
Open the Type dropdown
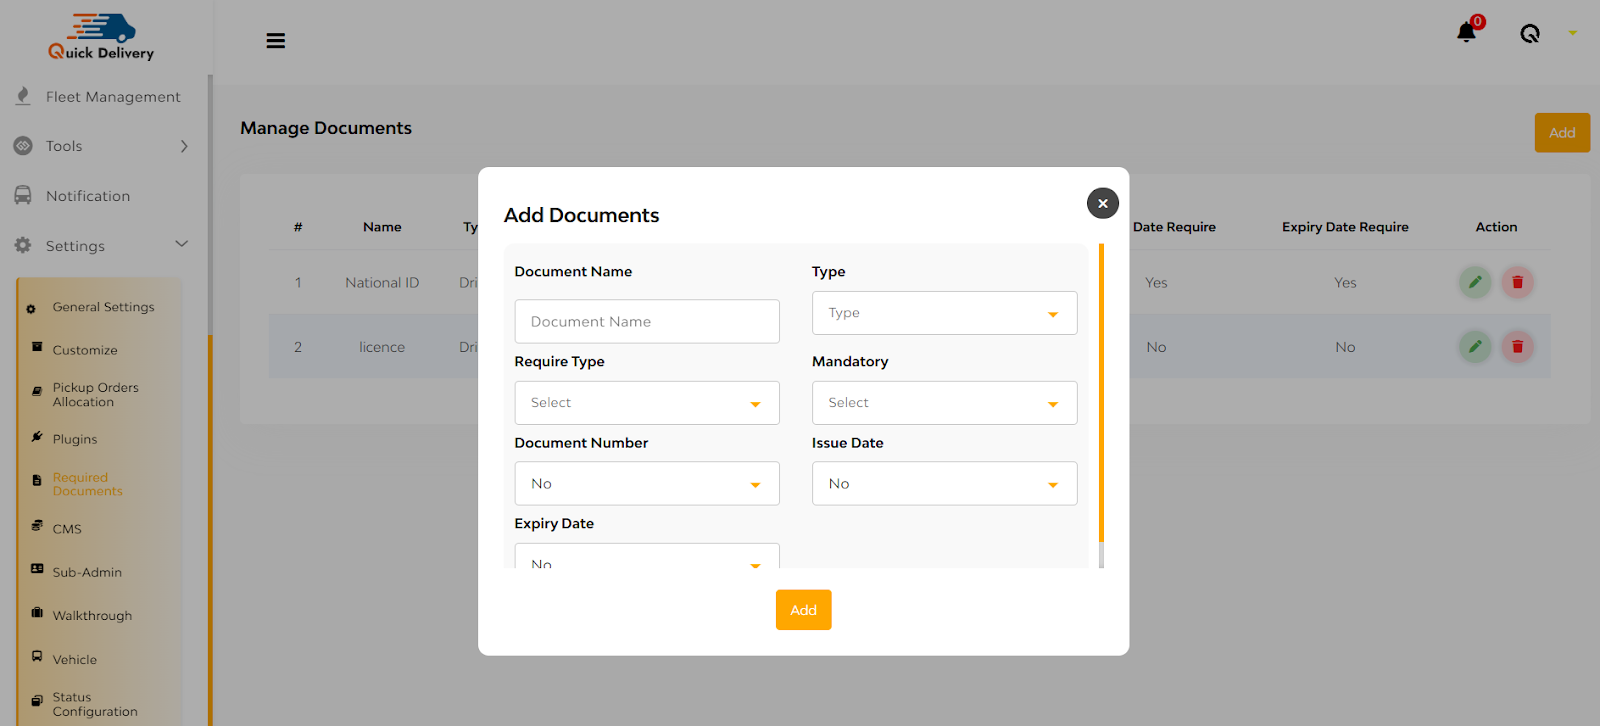[944, 313]
